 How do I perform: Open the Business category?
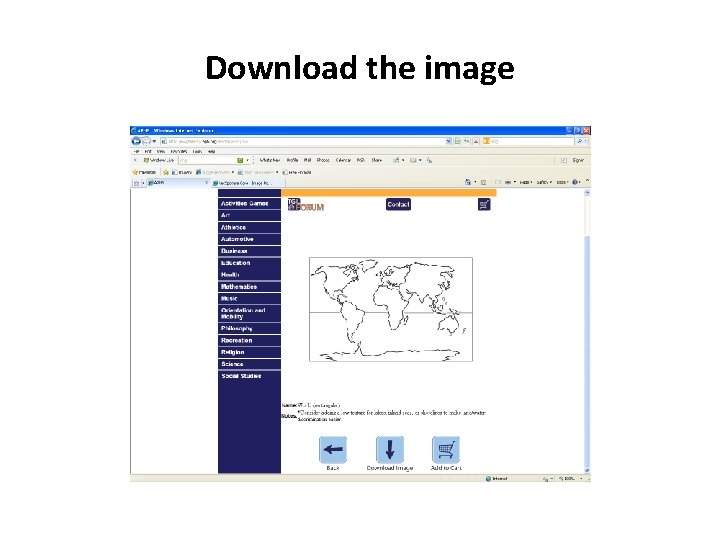point(249,251)
